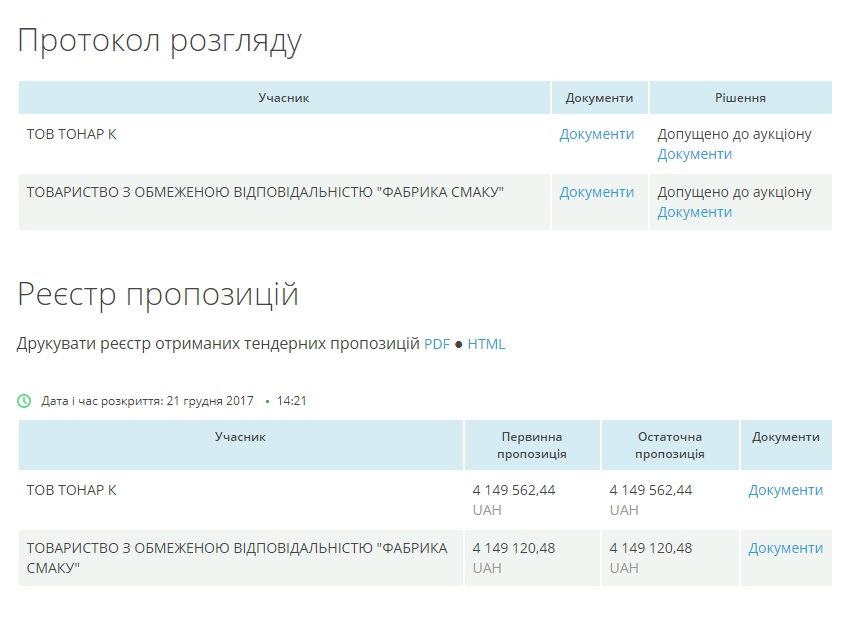Open ТОВ ТОНАР К documents in protocol Документи column
Screen dimensions: 845x625
pos(596,134)
